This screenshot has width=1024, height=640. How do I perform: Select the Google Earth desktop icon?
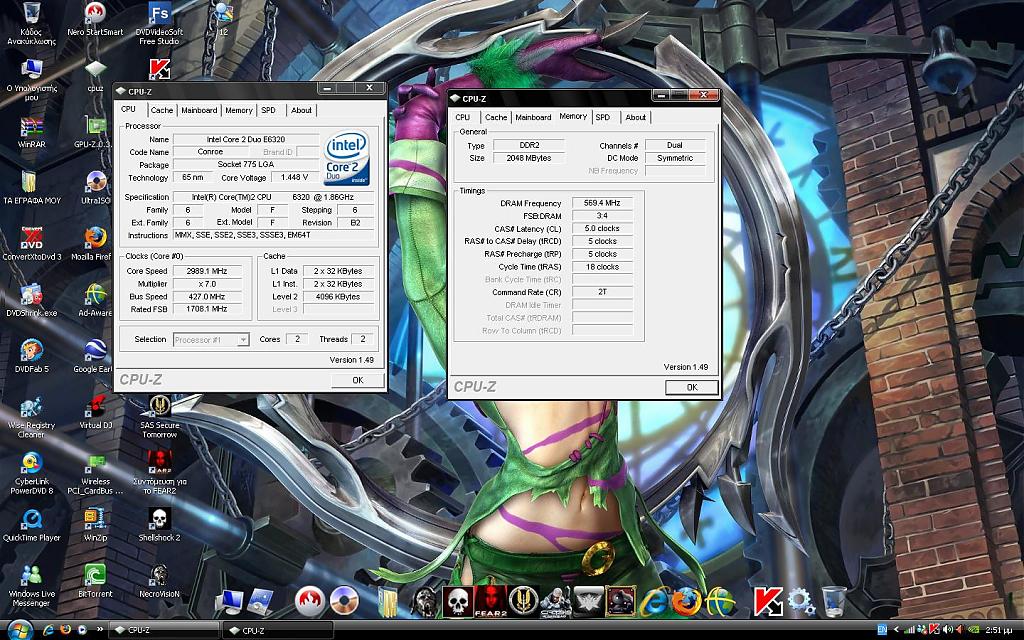coord(95,357)
